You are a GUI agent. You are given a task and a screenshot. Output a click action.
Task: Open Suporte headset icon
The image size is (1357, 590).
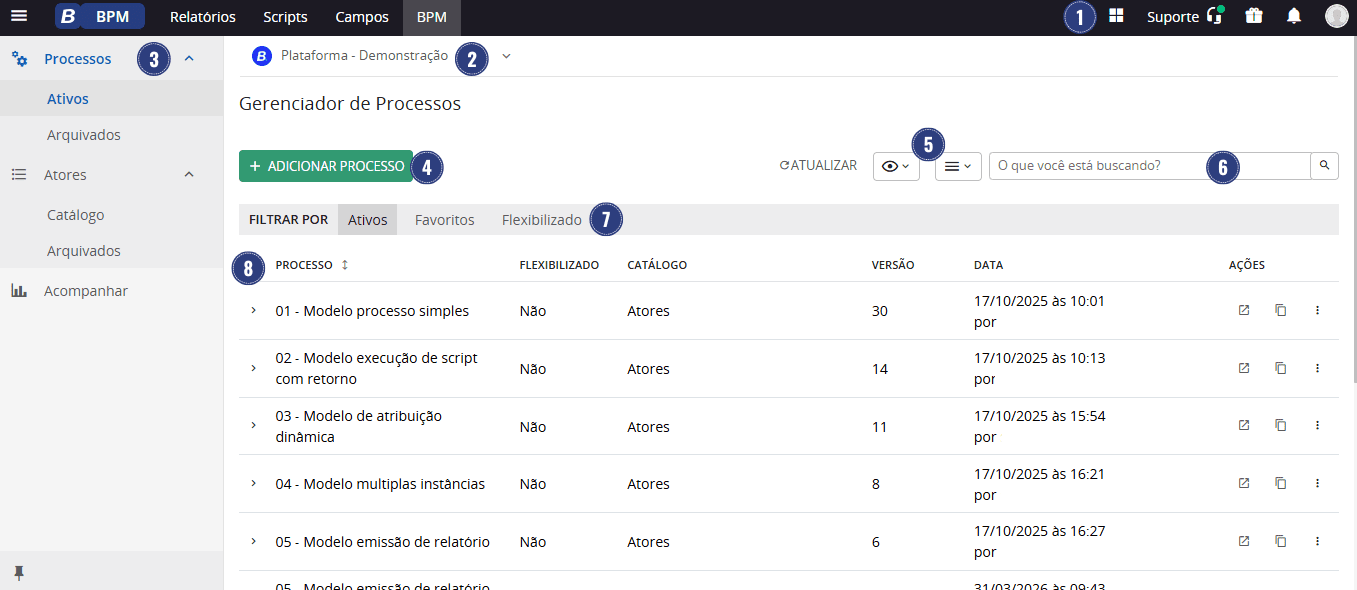(x=1215, y=16)
